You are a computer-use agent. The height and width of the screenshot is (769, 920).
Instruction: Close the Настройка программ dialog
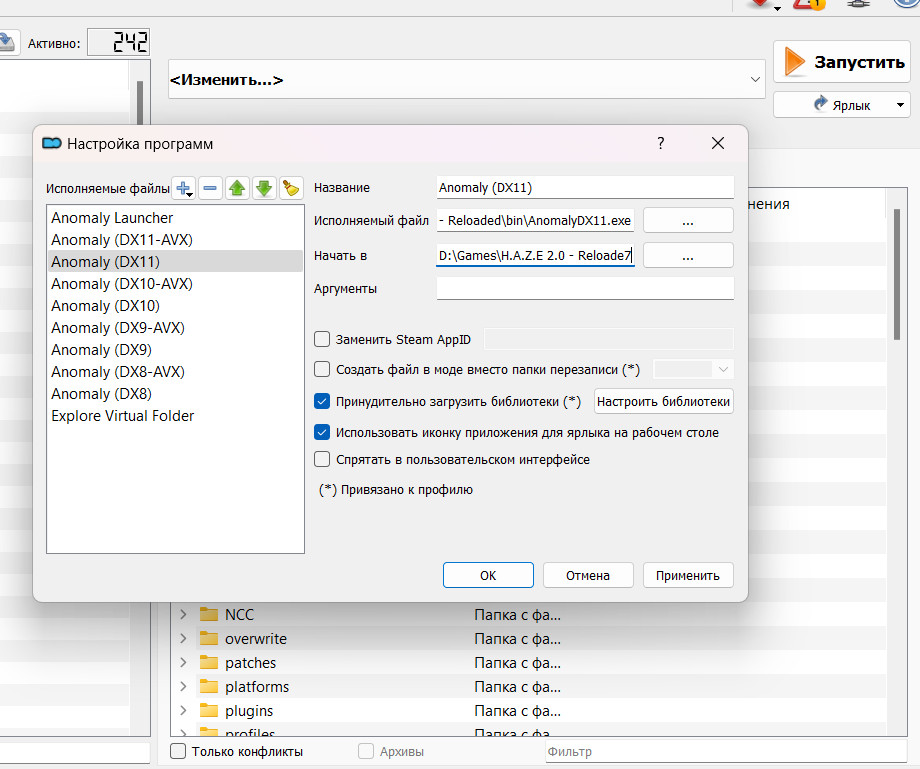point(718,143)
